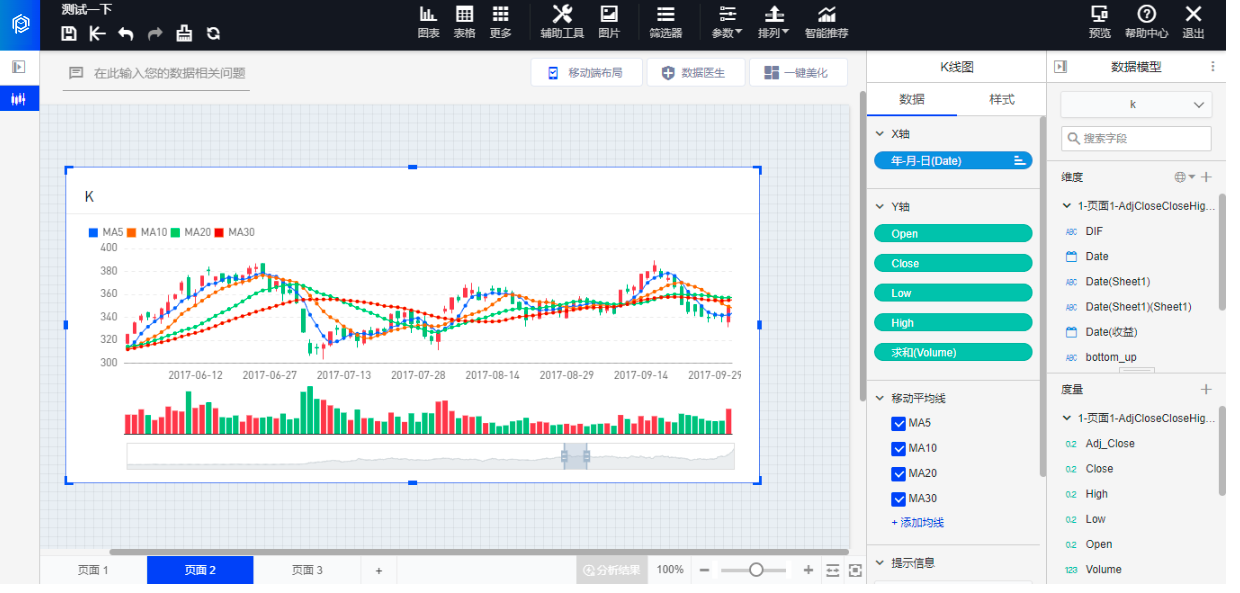
Task: Redo the last undone action
Action: (x=155, y=33)
